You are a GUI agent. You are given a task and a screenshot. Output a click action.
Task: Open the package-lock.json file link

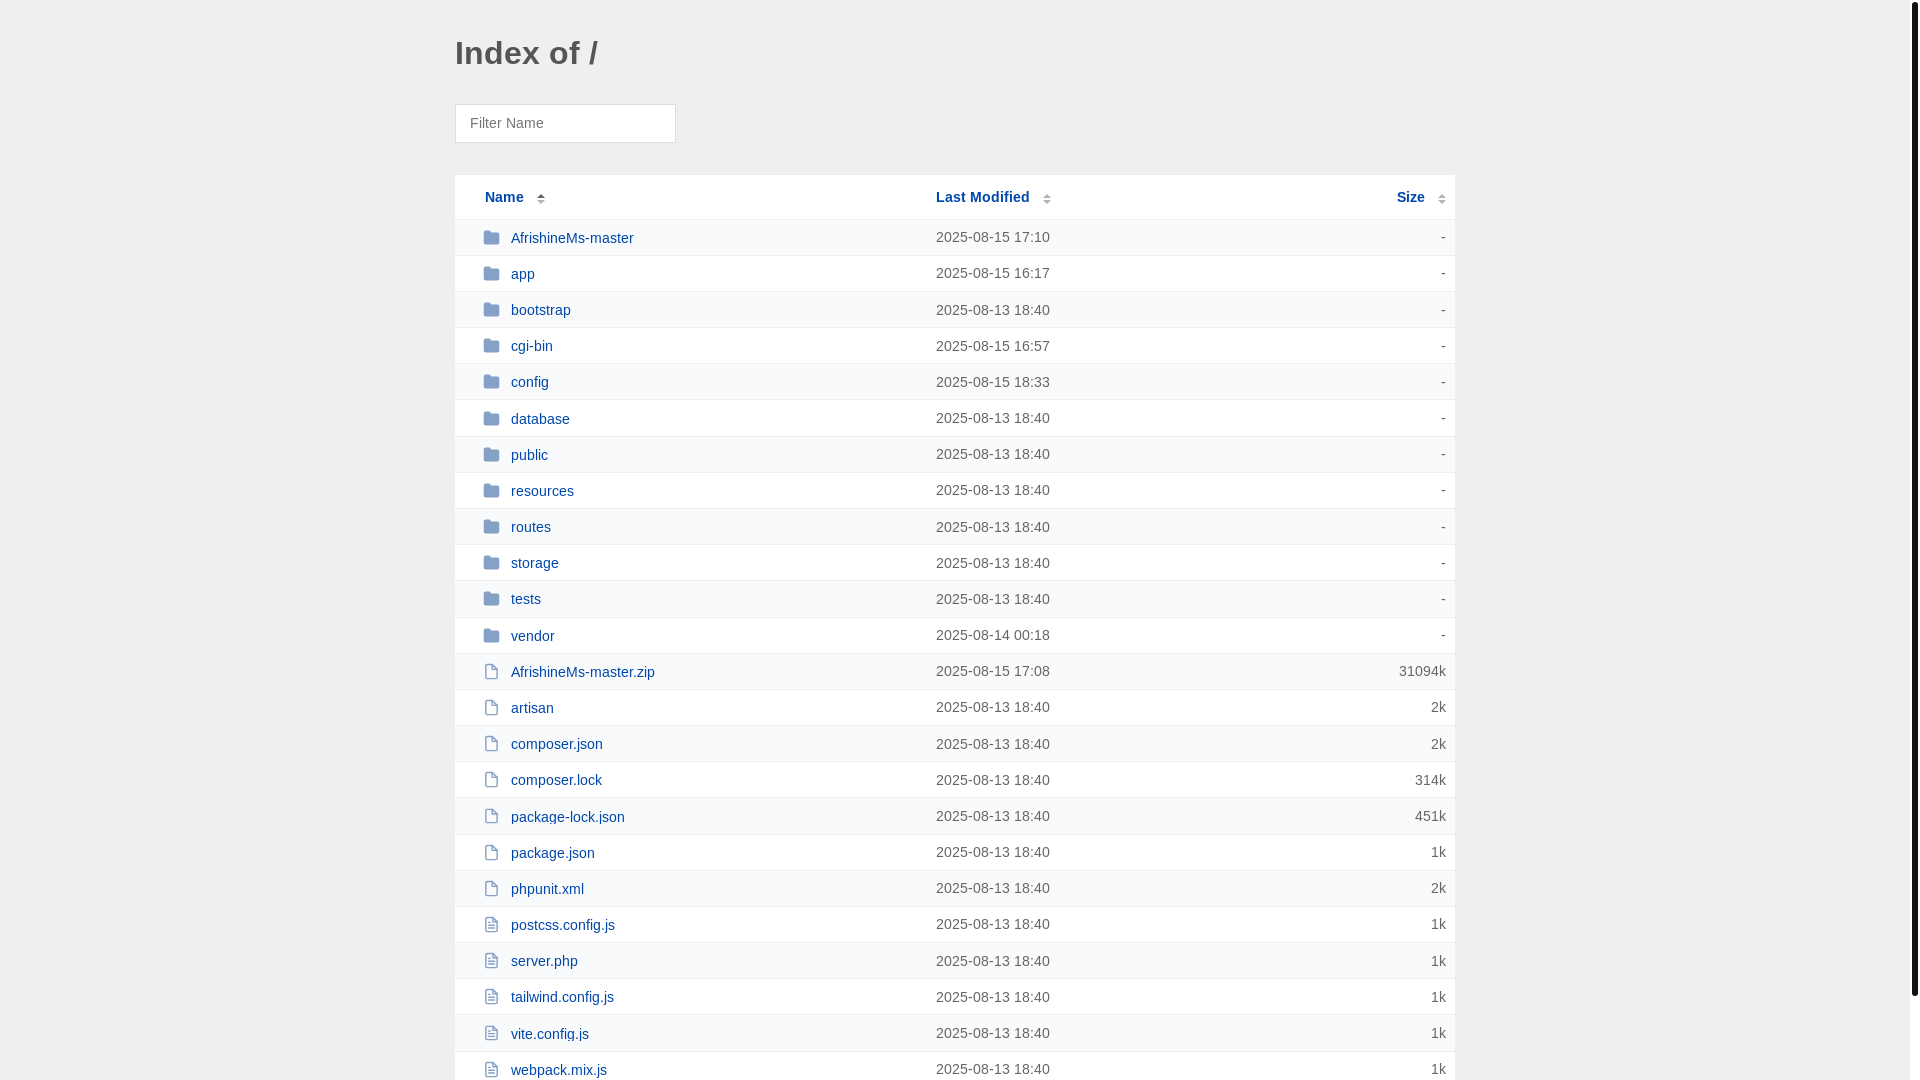(568, 817)
